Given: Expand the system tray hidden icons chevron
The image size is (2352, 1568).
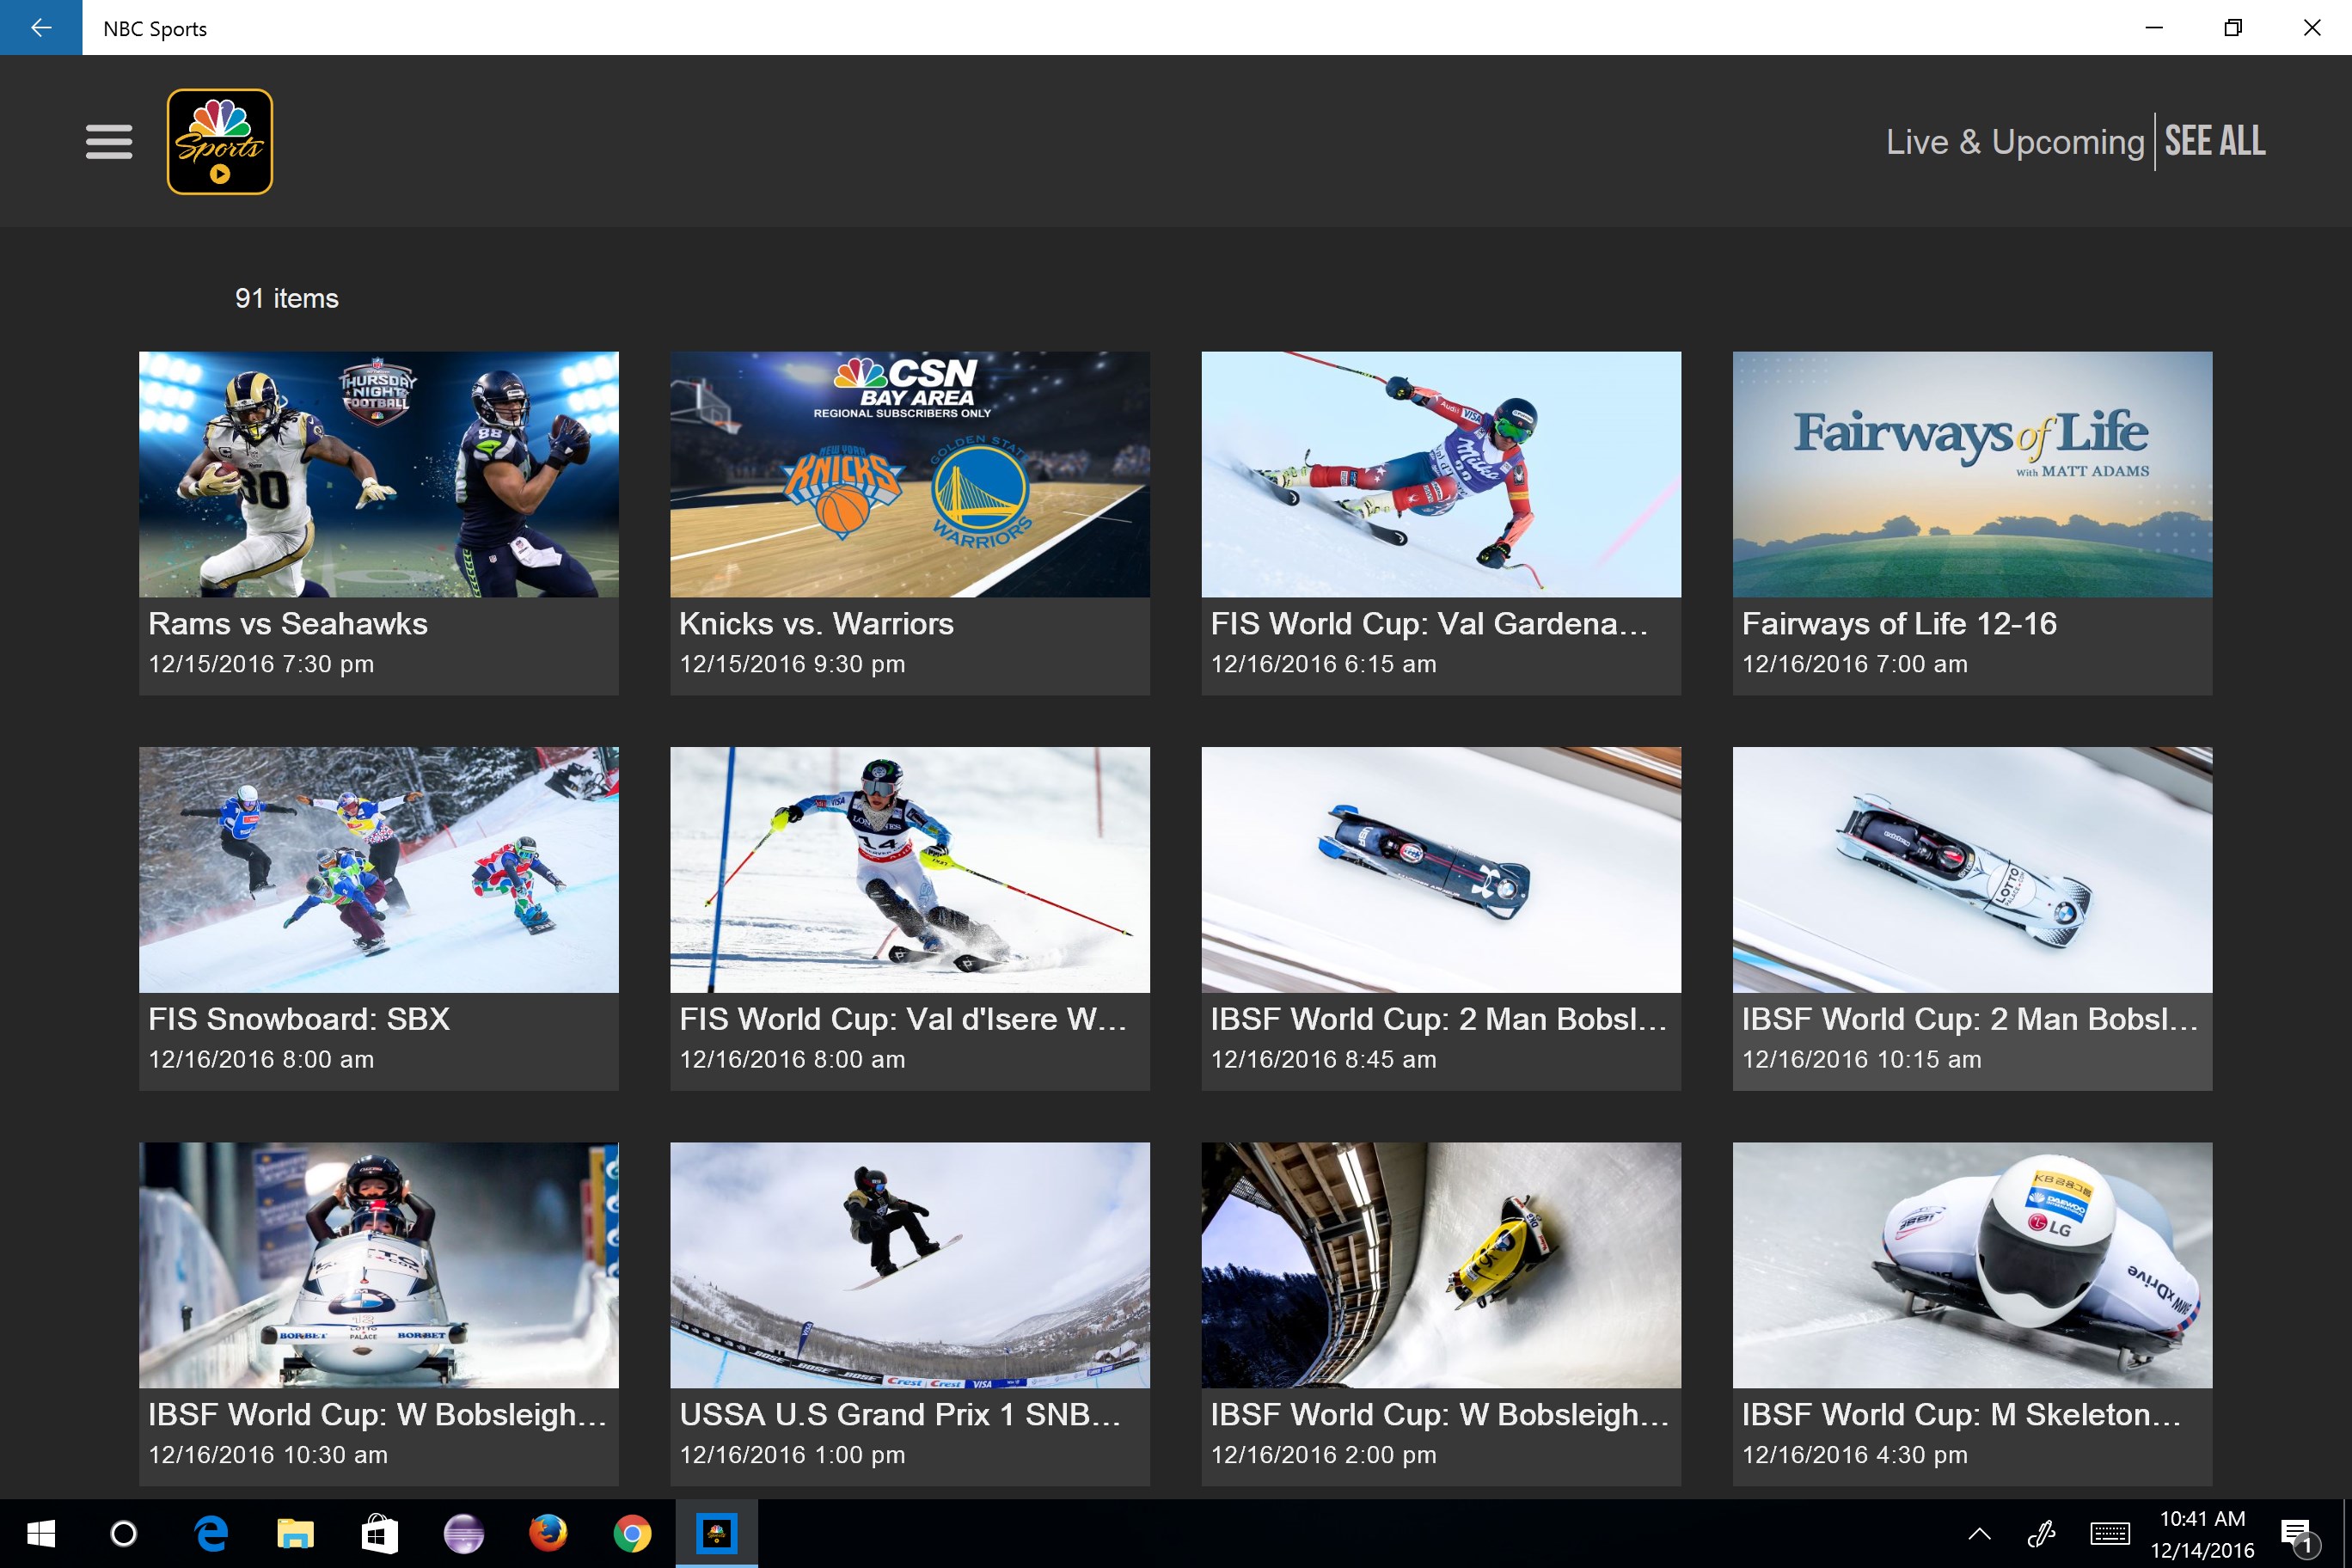Looking at the screenshot, I should click(1979, 1534).
